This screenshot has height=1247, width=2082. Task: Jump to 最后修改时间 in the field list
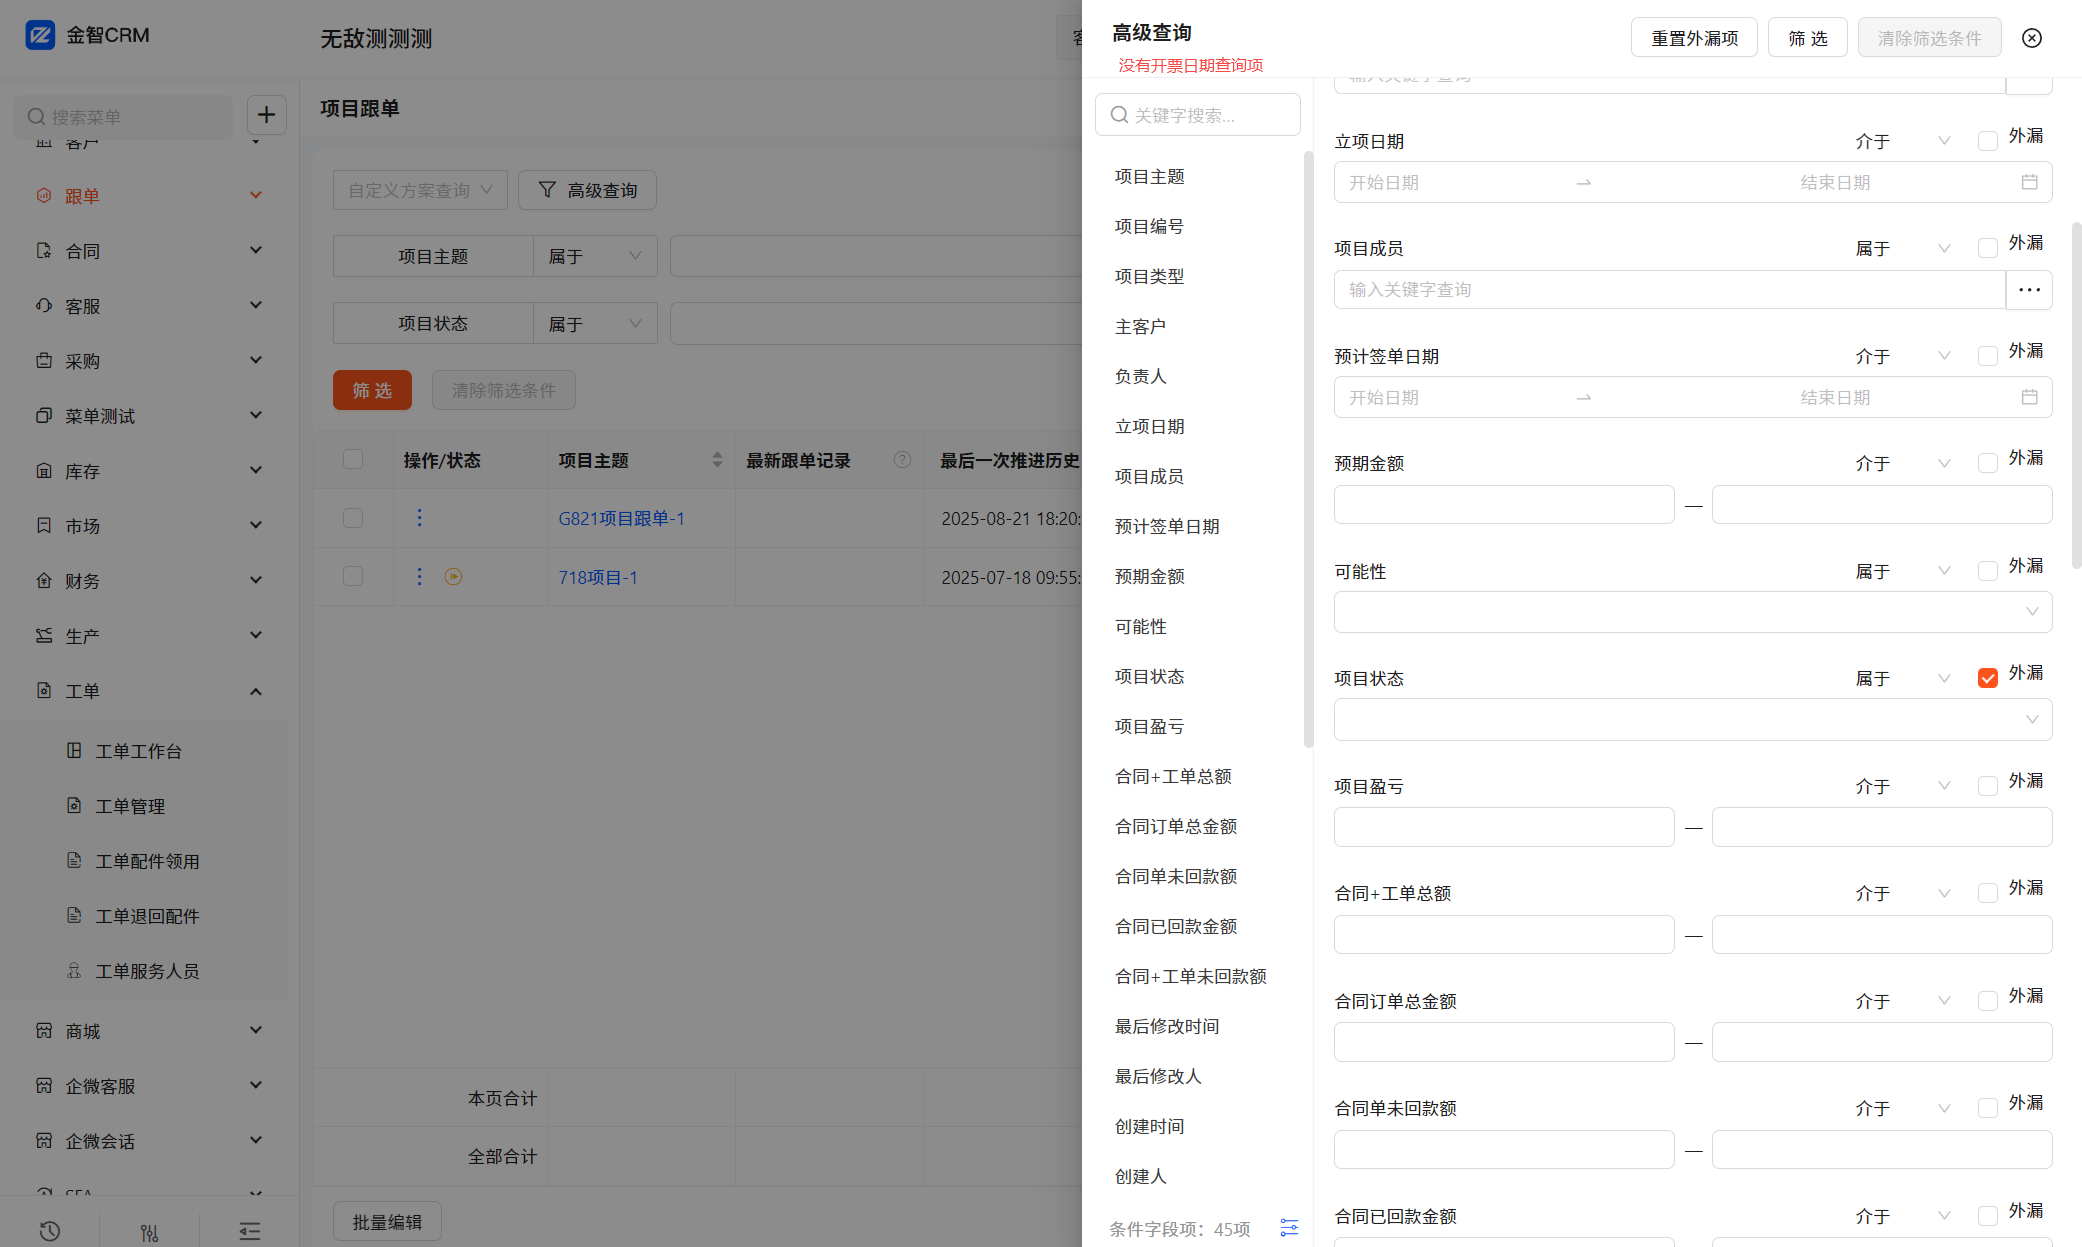pos(1167,1026)
